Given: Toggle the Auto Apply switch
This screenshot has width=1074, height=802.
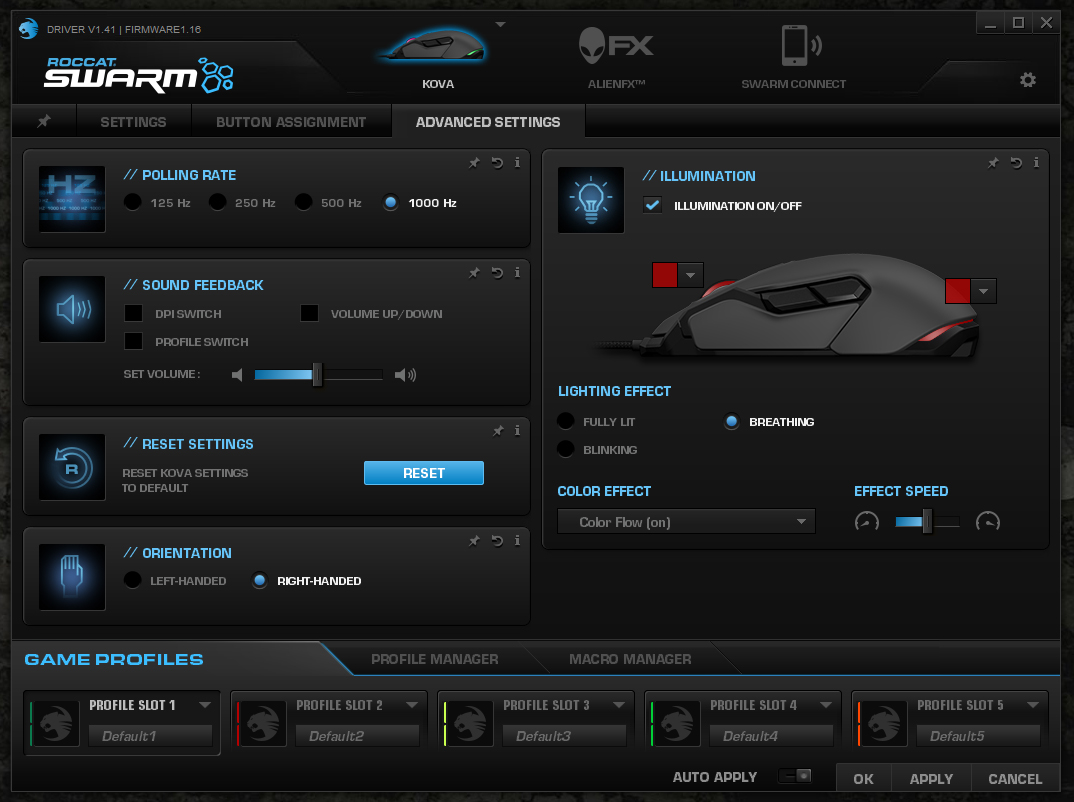Looking at the screenshot, I should coord(795,776).
